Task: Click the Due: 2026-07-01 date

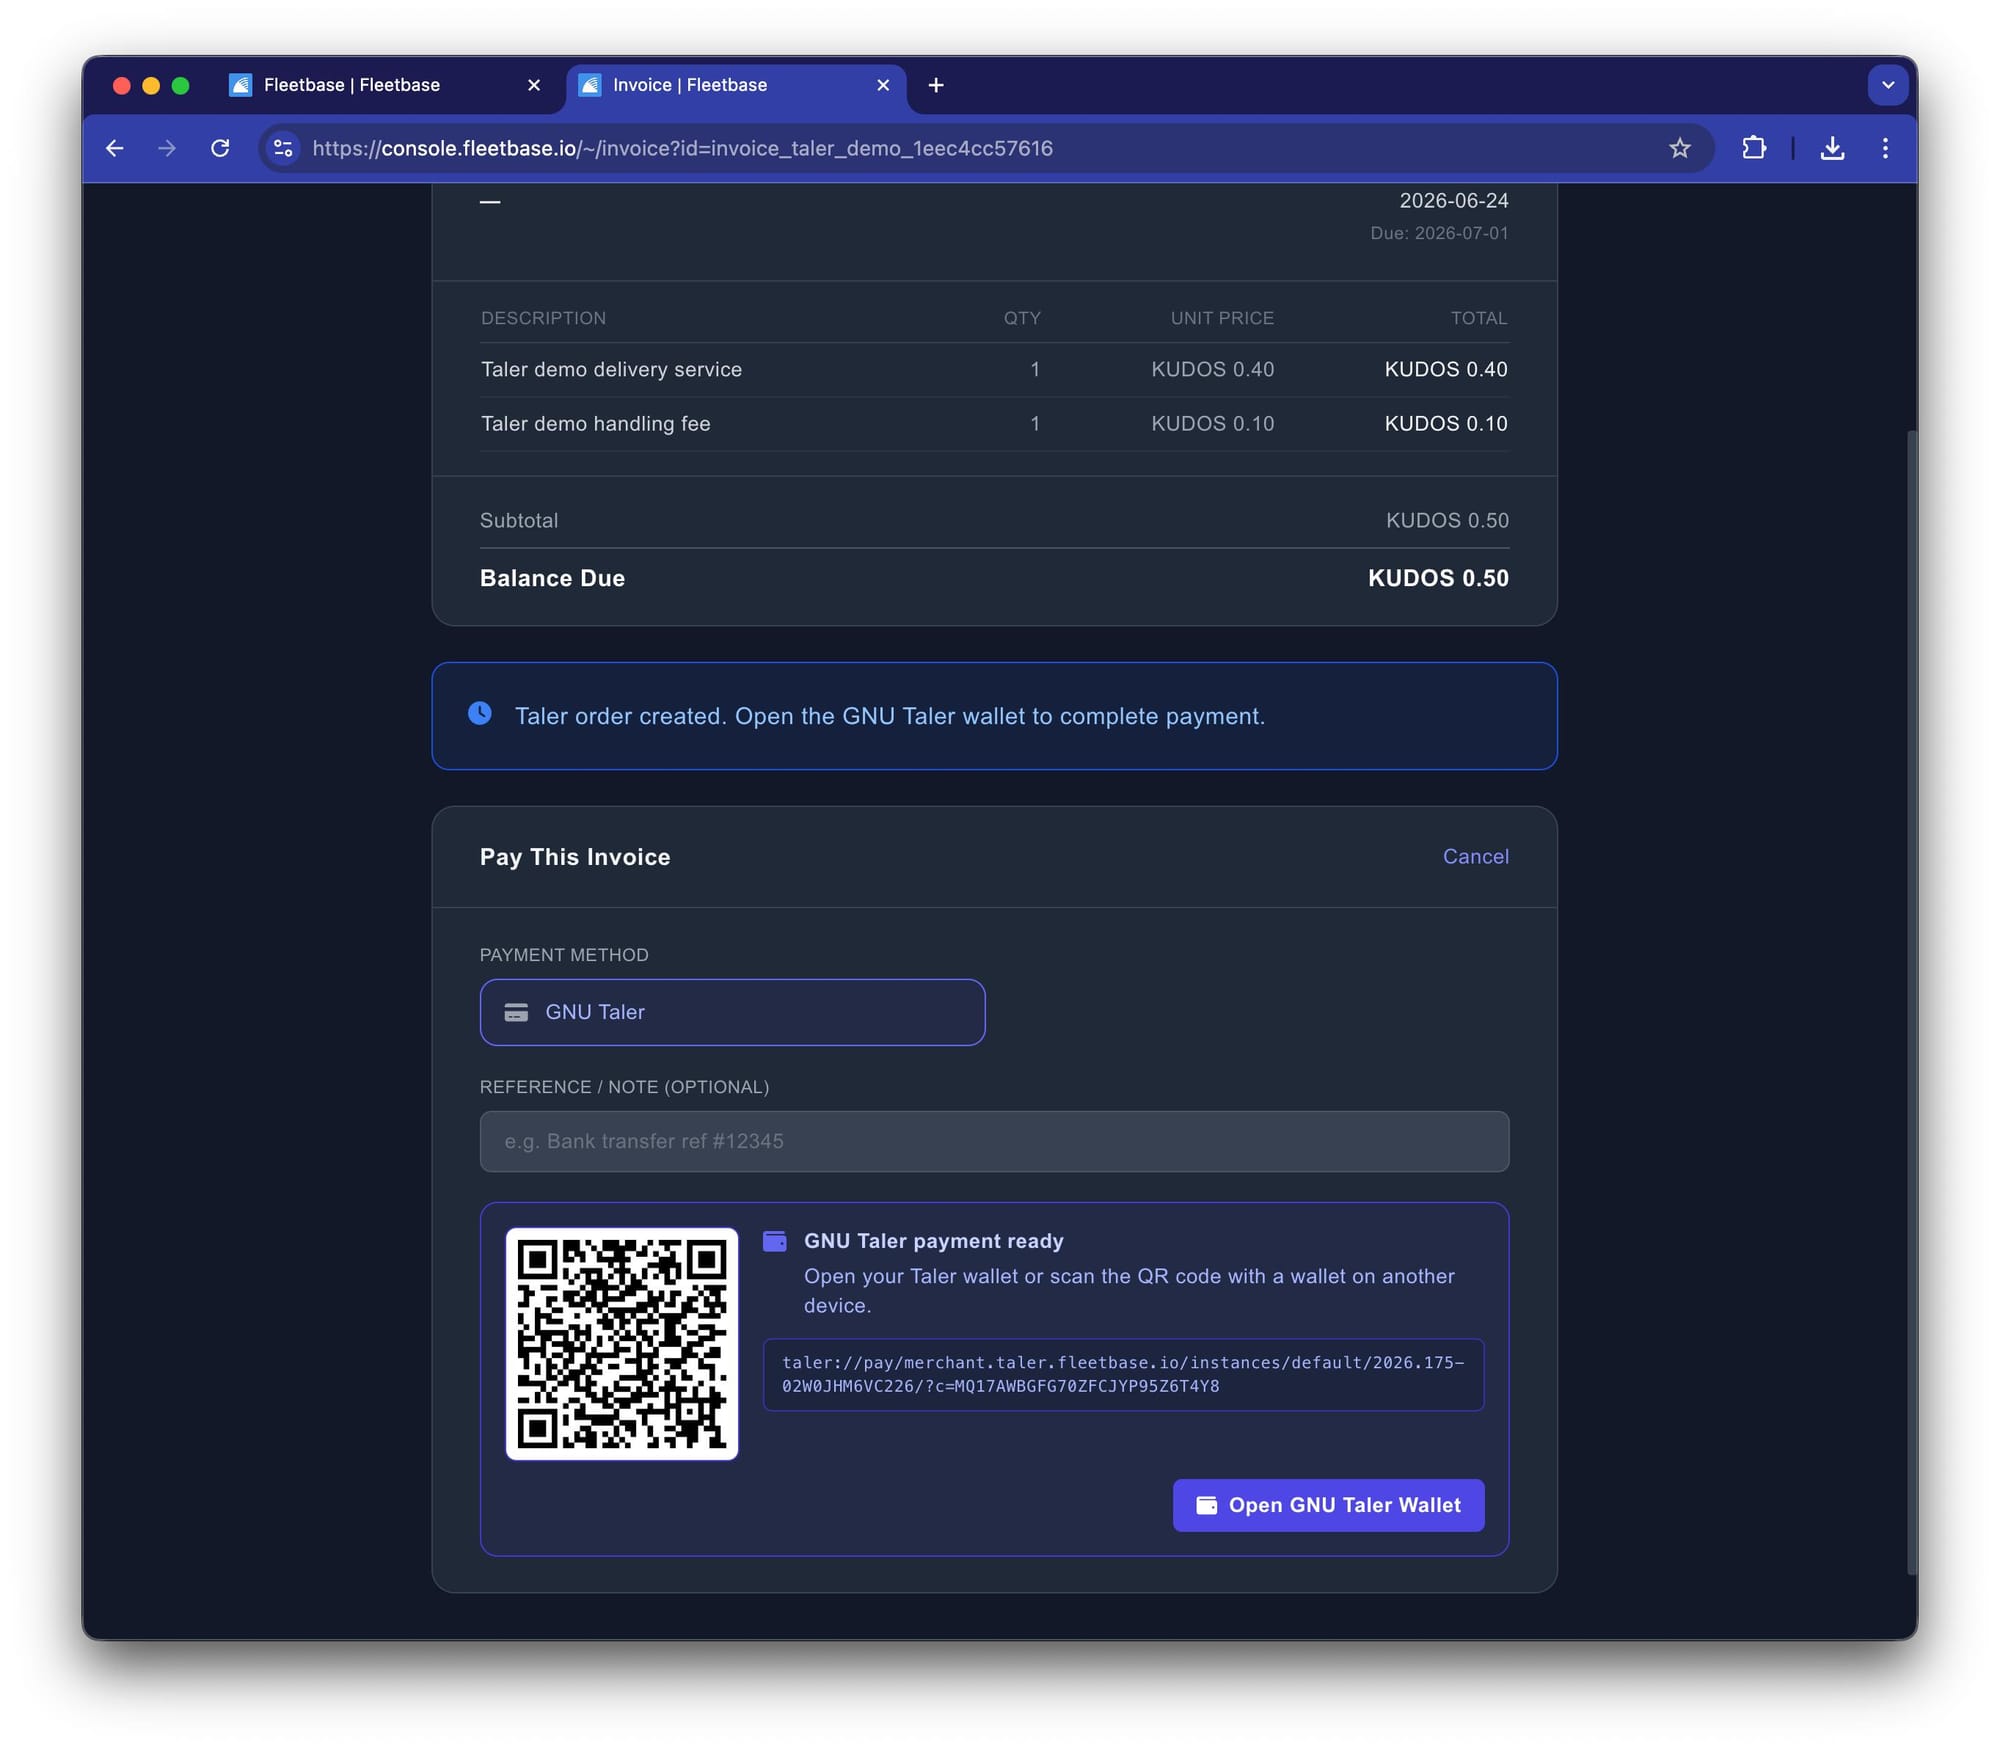Action: tap(1439, 233)
